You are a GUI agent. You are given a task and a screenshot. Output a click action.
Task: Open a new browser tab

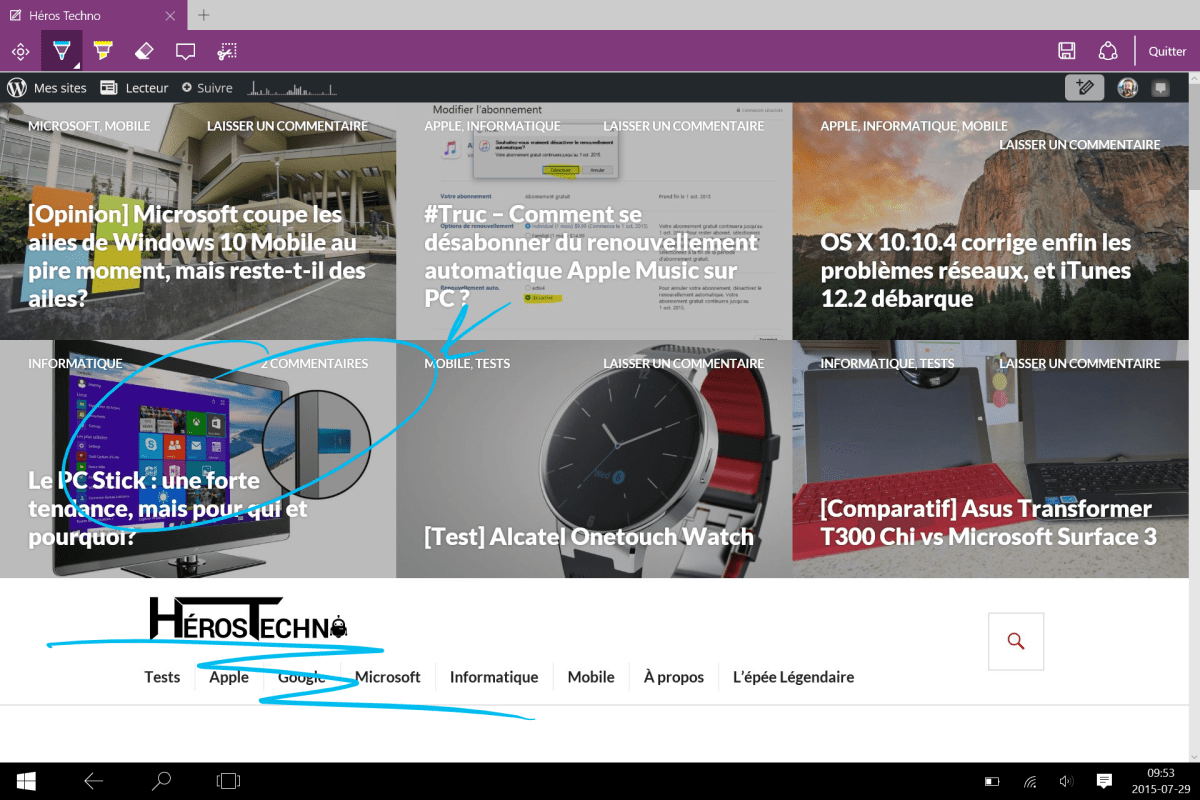pos(204,15)
